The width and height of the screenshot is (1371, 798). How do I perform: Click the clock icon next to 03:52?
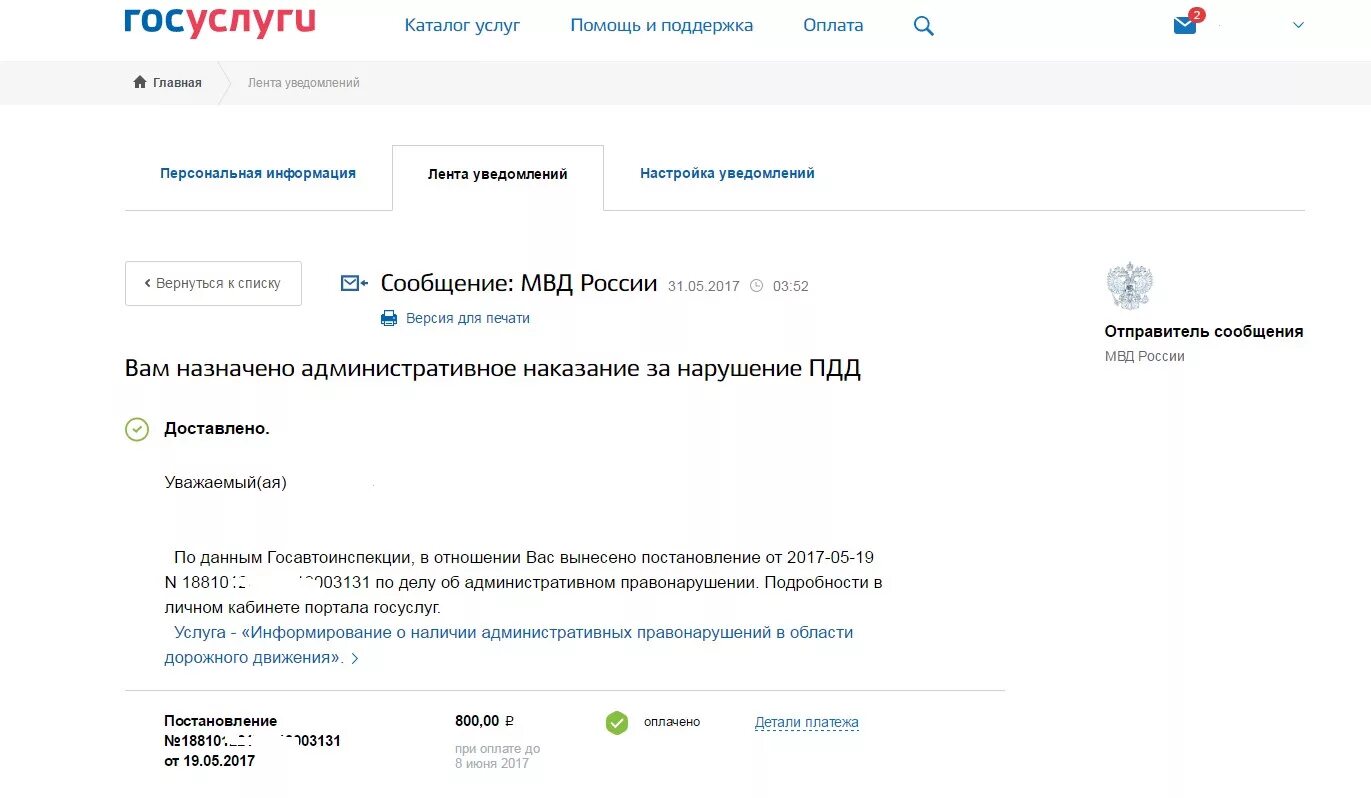tap(756, 286)
